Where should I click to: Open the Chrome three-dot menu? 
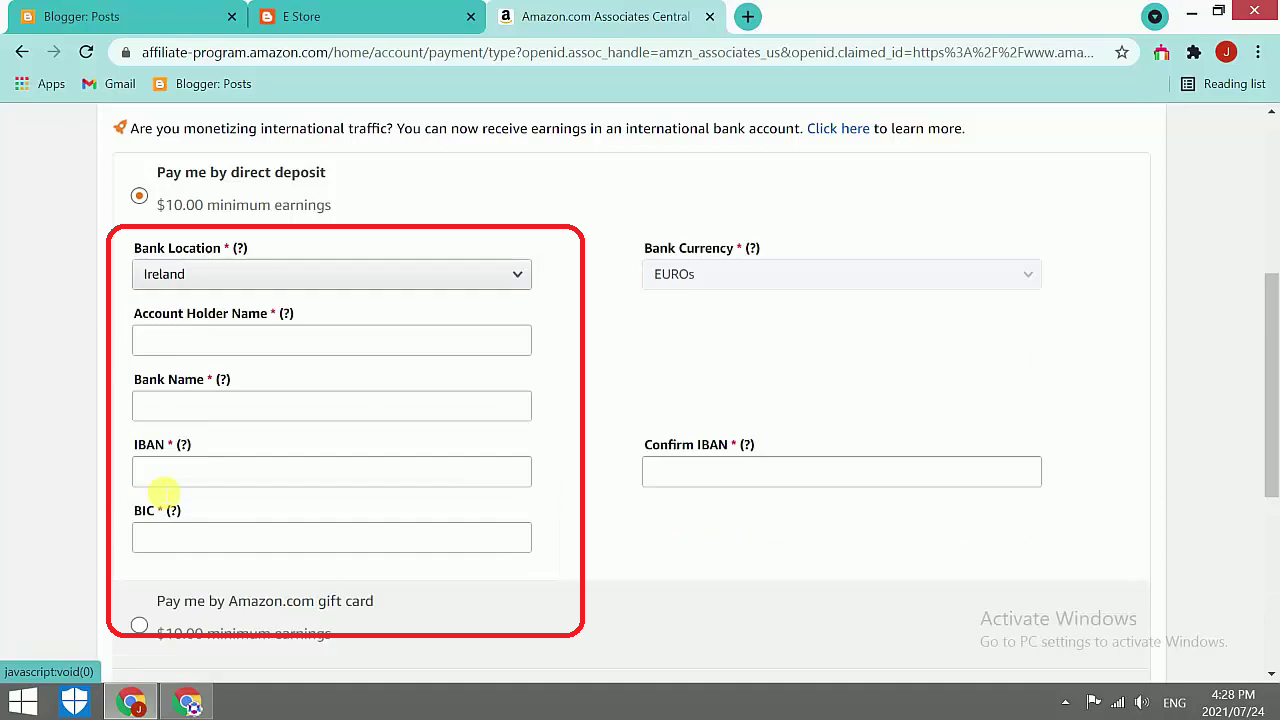pyautogui.click(x=1258, y=52)
